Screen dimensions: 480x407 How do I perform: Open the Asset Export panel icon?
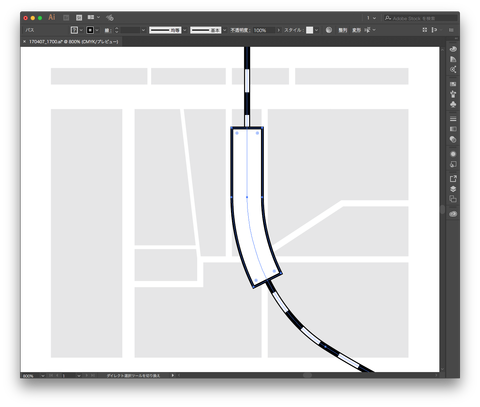tap(453, 179)
